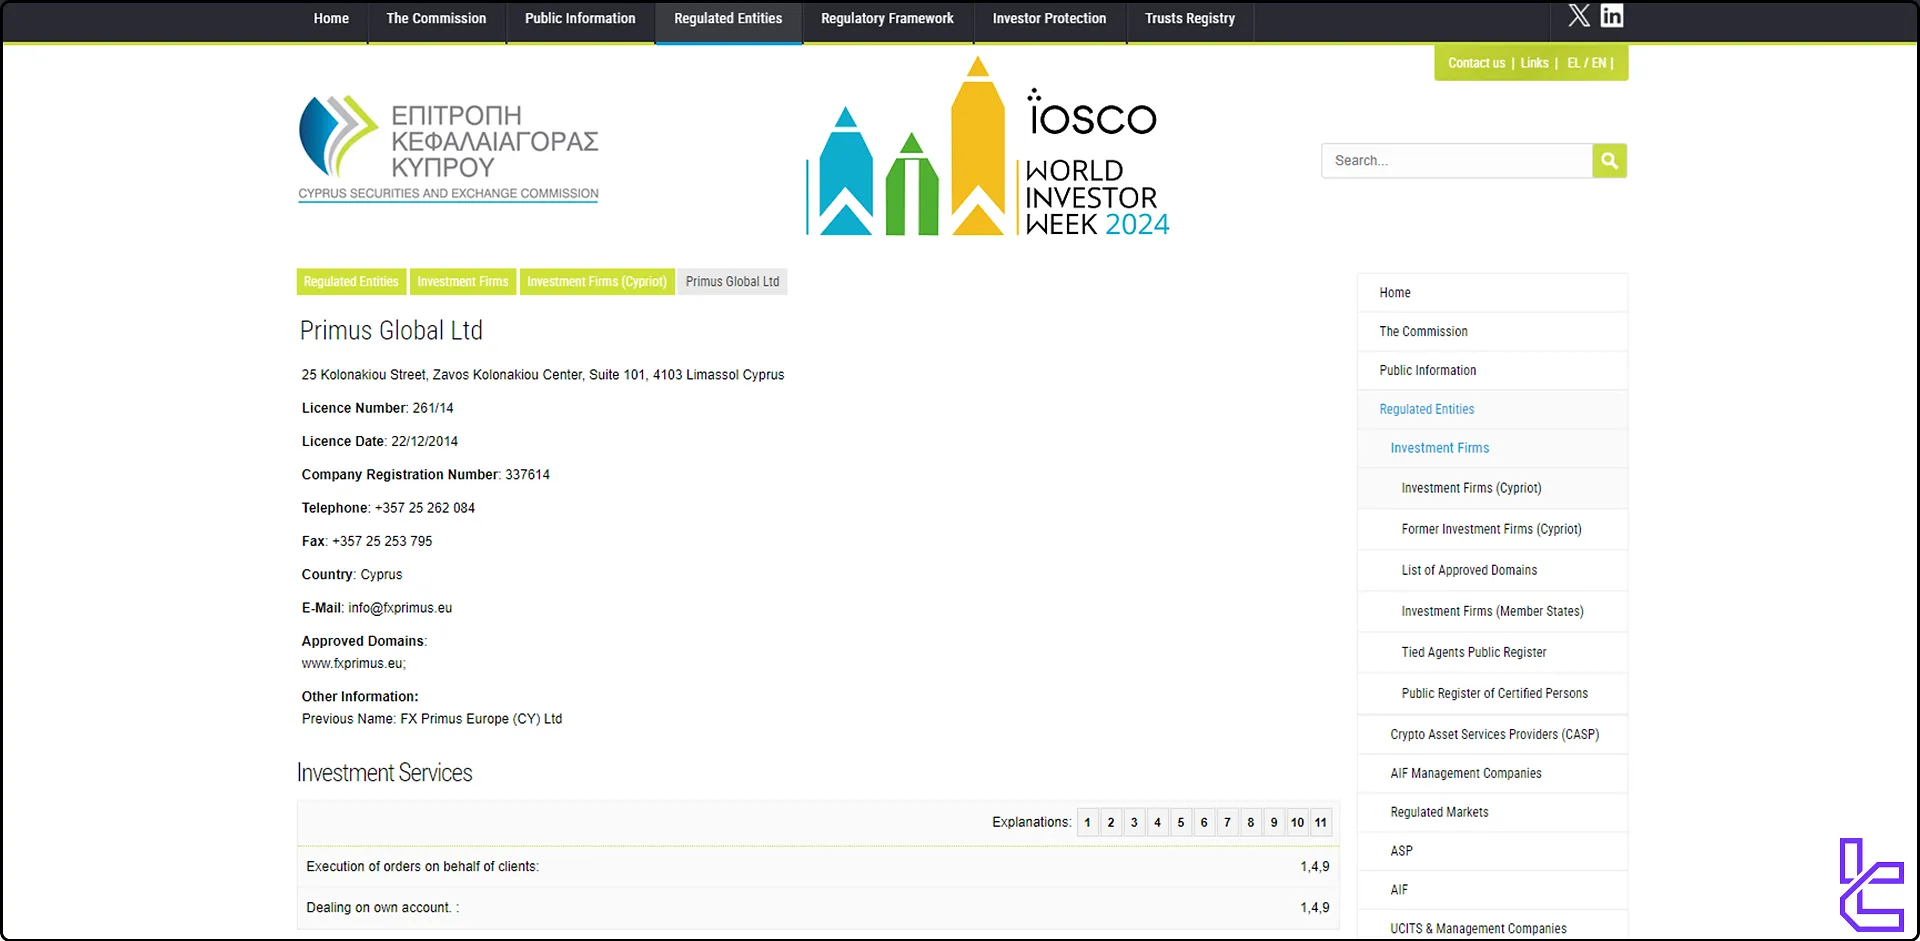The height and width of the screenshot is (941, 1920).
Task: Click the CySEC logo
Action: tap(448, 149)
